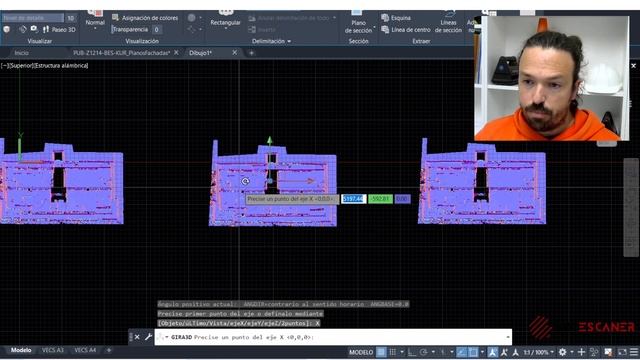Toggle object snap tracking in status bar
The image size is (640, 360).
point(461,352)
